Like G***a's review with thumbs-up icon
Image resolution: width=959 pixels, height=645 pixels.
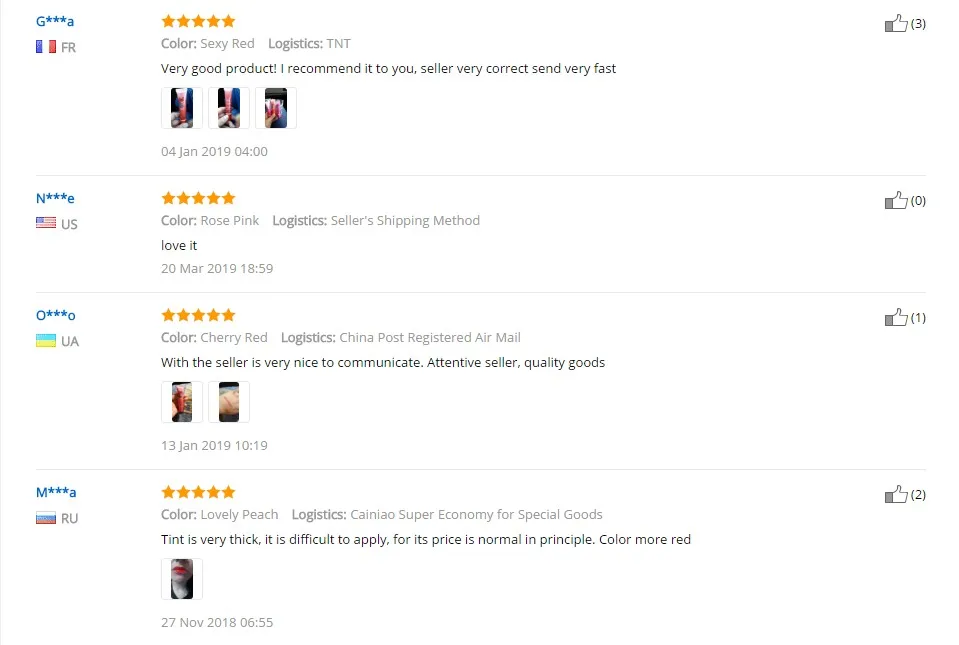tap(896, 24)
